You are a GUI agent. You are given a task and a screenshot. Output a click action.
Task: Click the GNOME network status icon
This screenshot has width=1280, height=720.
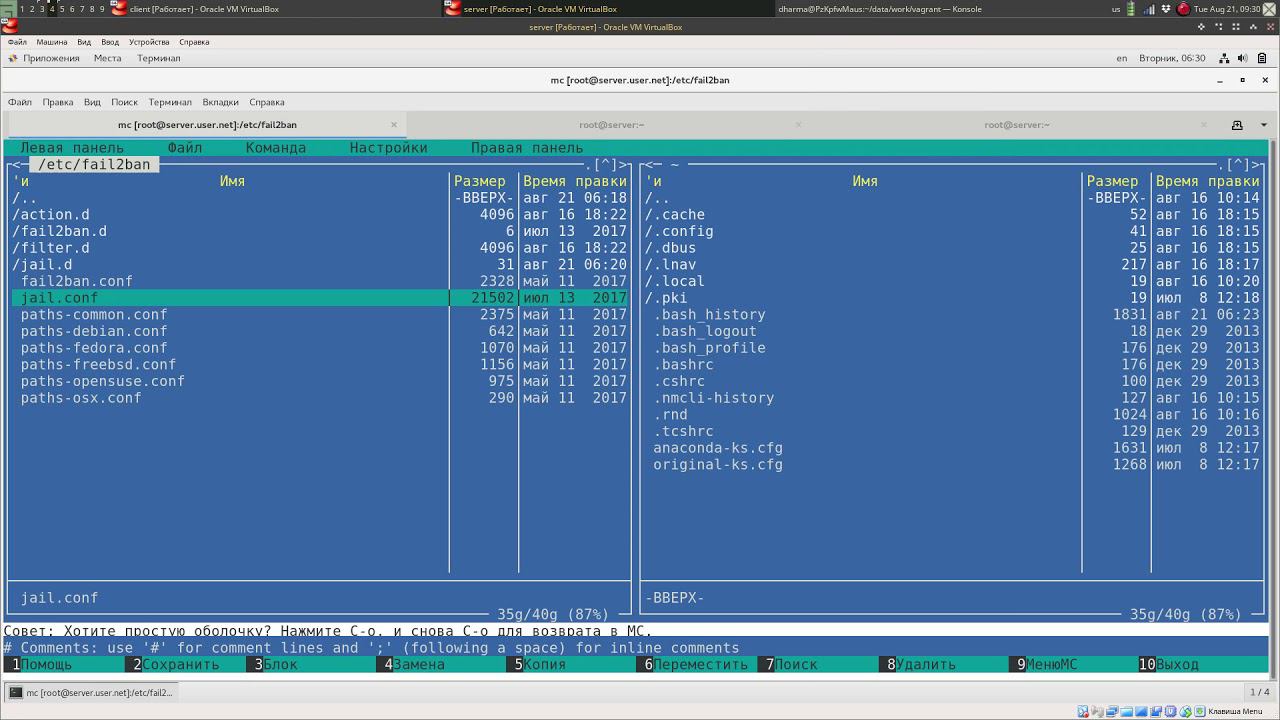(1223, 58)
